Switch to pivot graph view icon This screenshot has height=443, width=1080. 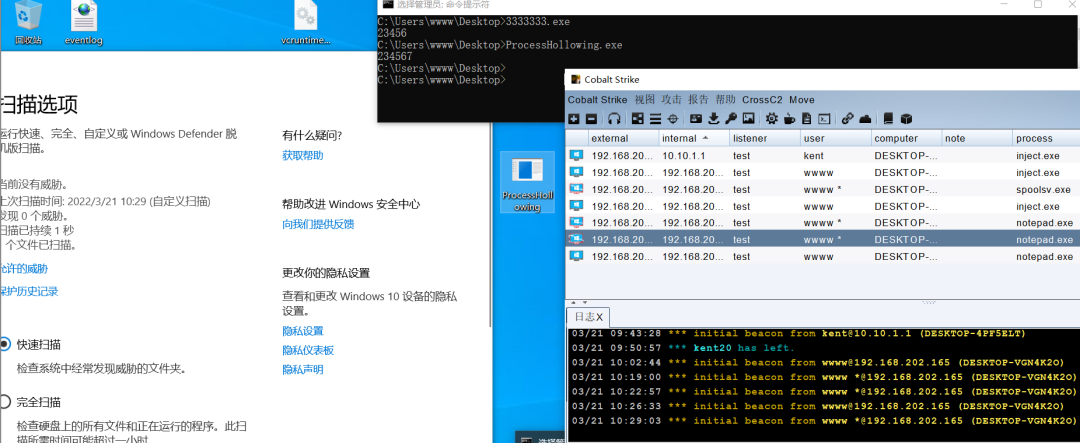(x=638, y=119)
